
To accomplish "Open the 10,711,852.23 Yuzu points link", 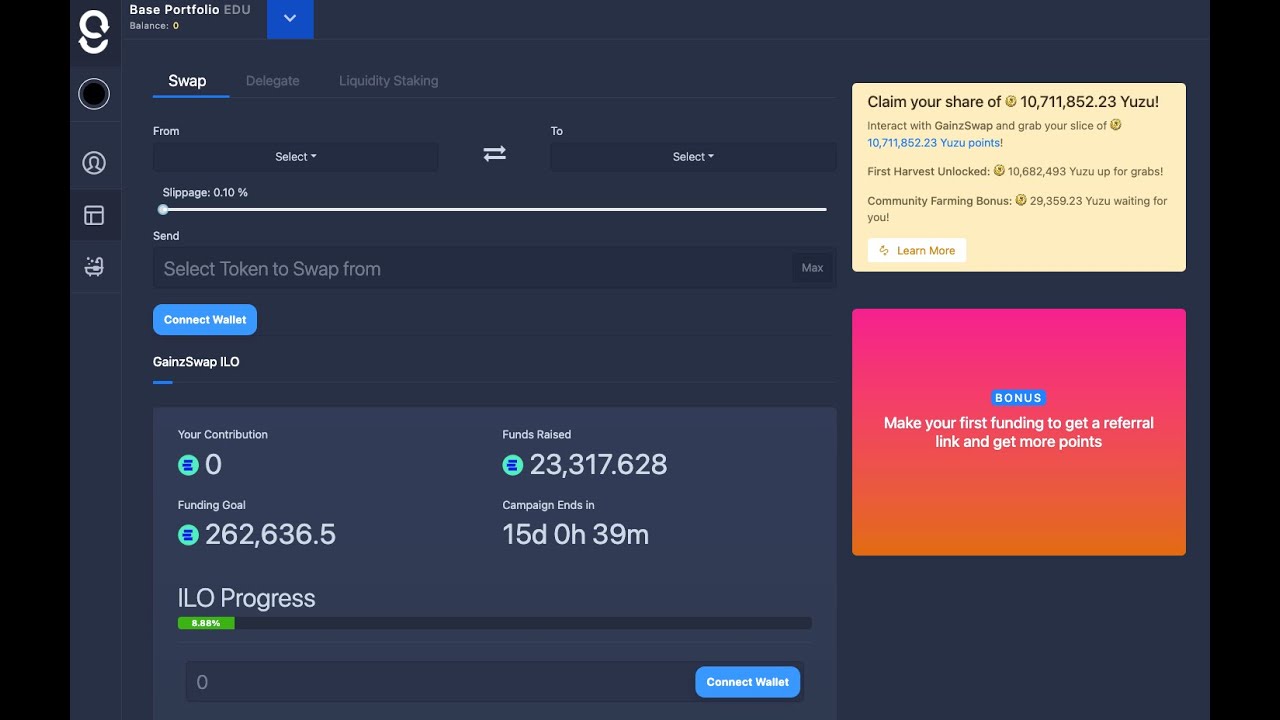I will (934, 143).
